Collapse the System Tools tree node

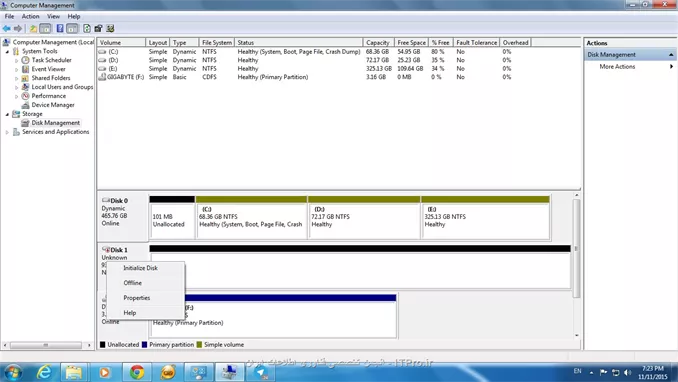coord(7,51)
